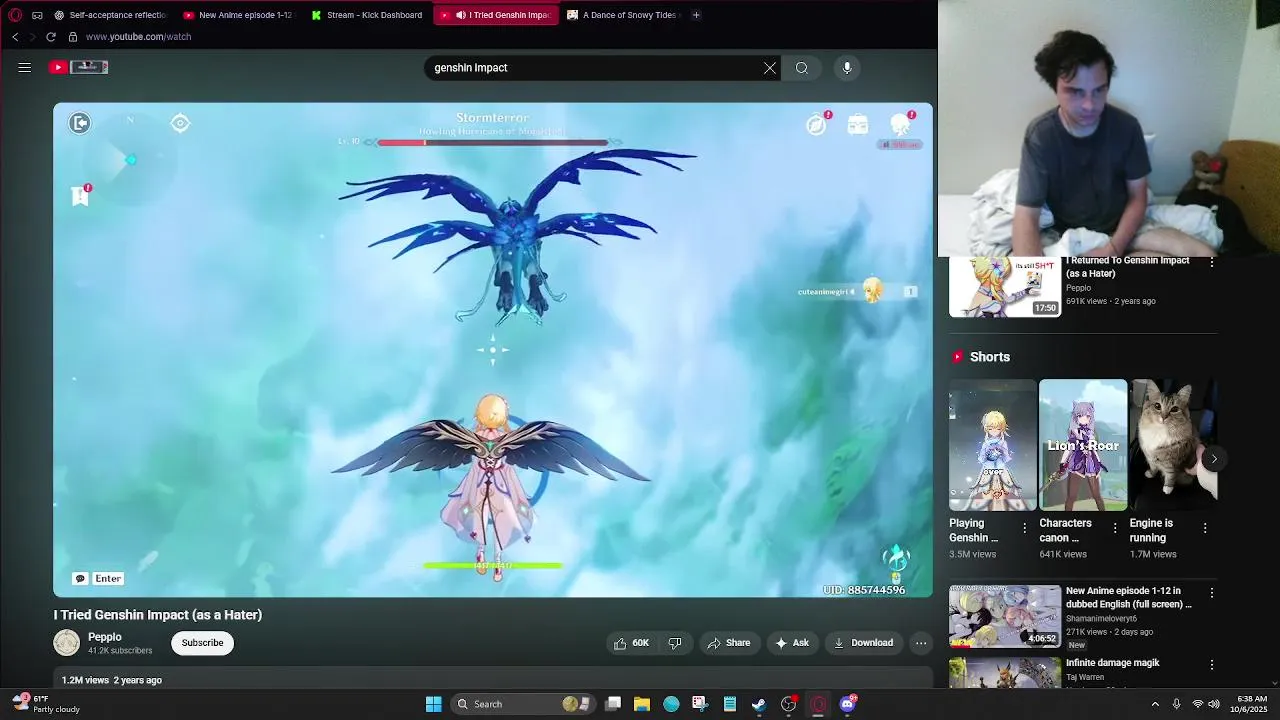The height and width of the screenshot is (720, 1280).
Task: Start voice search with microphone
Action: click(x=847, y=68)
